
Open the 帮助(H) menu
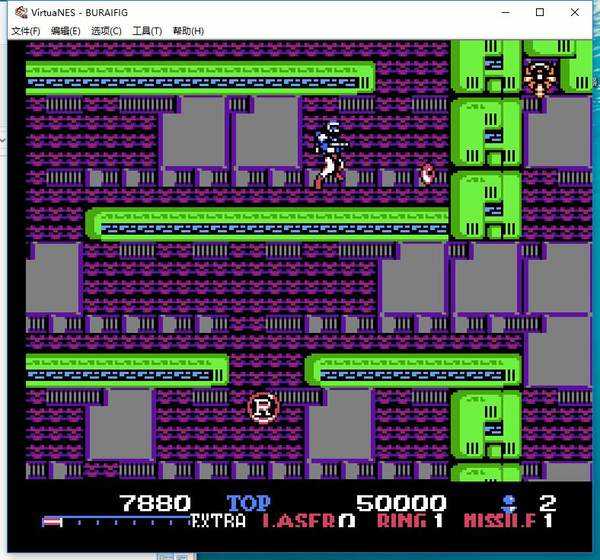188,31
